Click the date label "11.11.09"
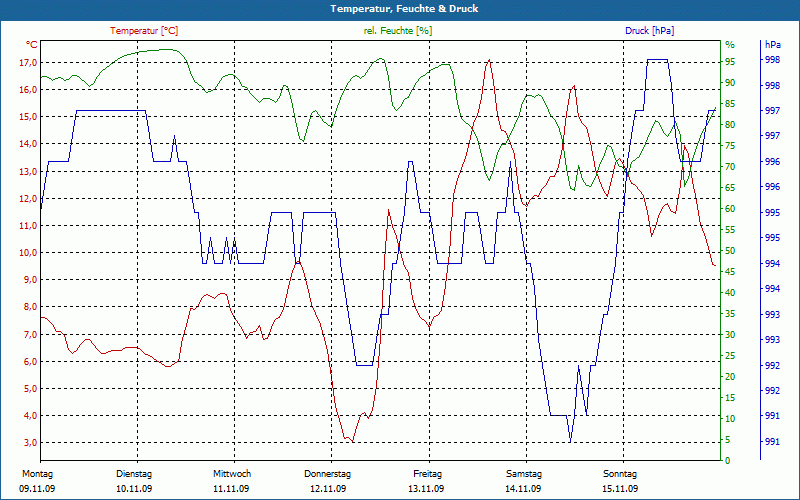Image resolution: width=800 pixels, height=500 pixels. [x=231, y=489]
